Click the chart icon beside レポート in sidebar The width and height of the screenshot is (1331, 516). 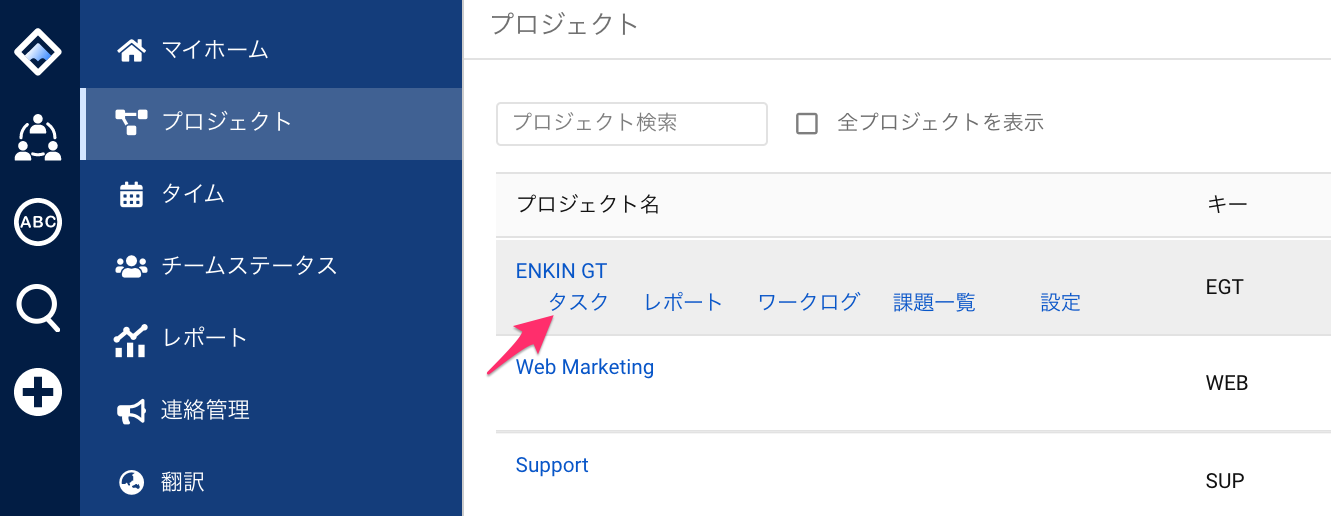coord(131,339)
